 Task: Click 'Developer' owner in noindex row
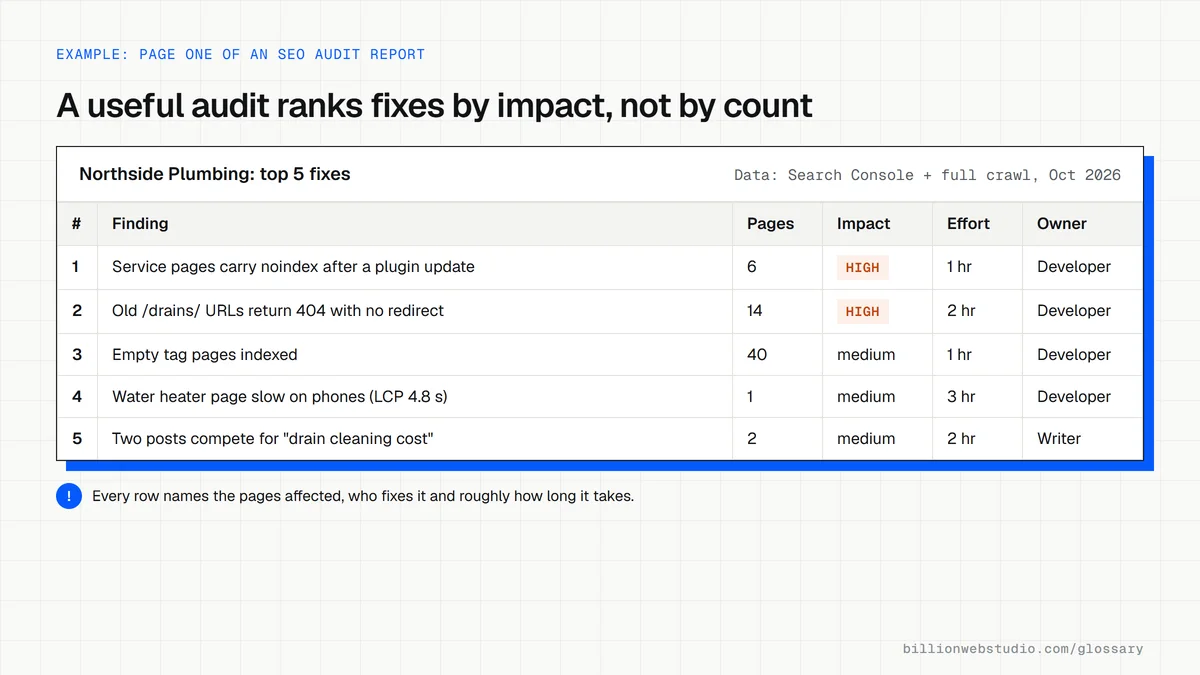pyautogui.click(x=1074, y=267)
